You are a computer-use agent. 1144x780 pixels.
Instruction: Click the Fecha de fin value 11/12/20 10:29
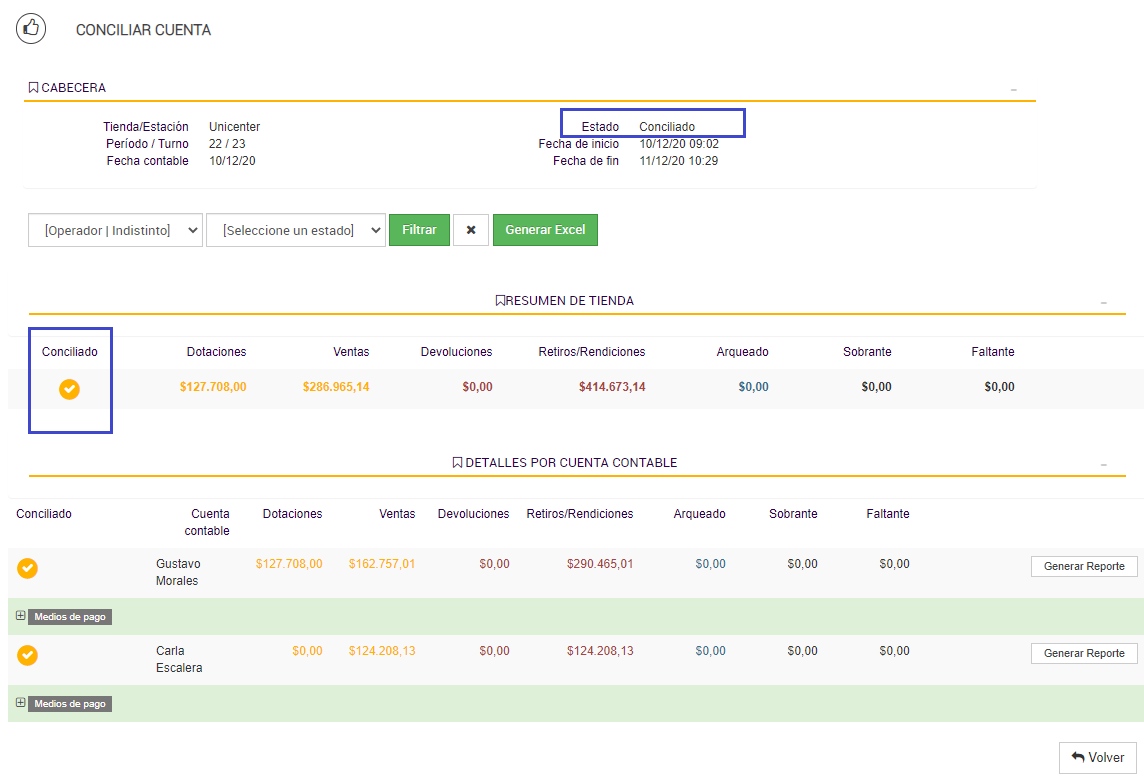click(679, 161)
